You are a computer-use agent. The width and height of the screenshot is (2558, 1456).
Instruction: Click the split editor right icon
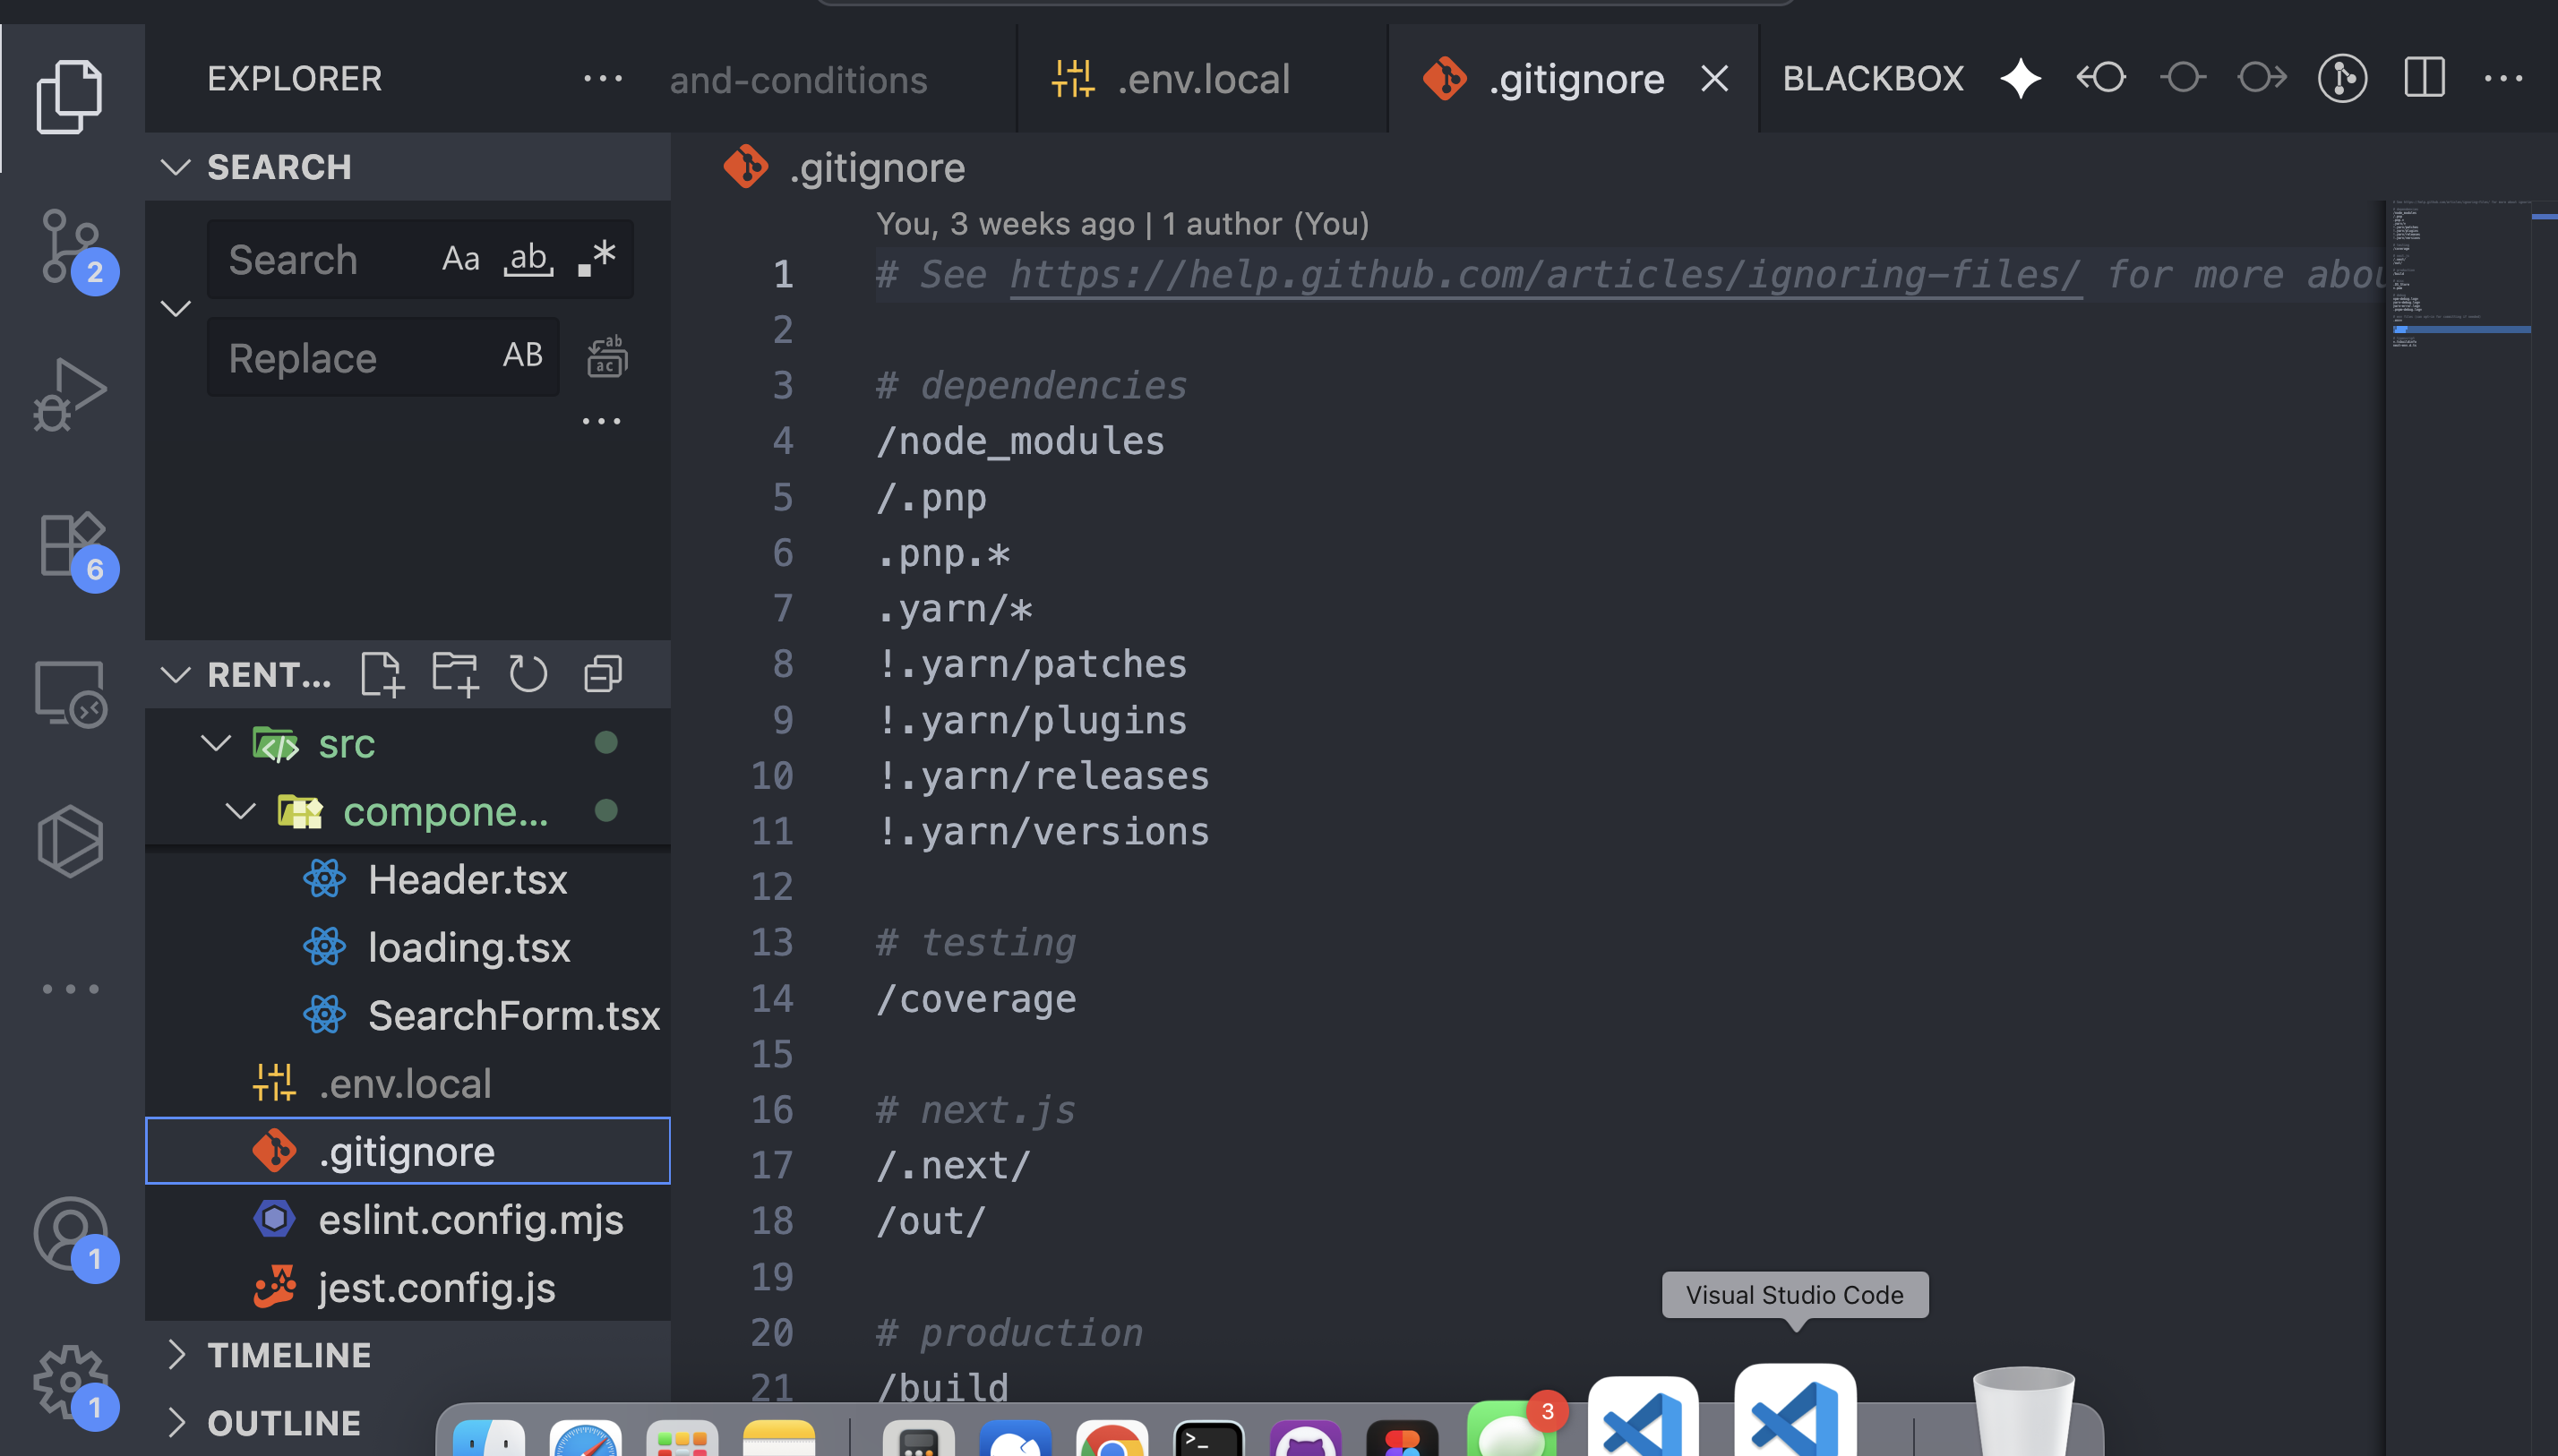tap(2424, 78)
